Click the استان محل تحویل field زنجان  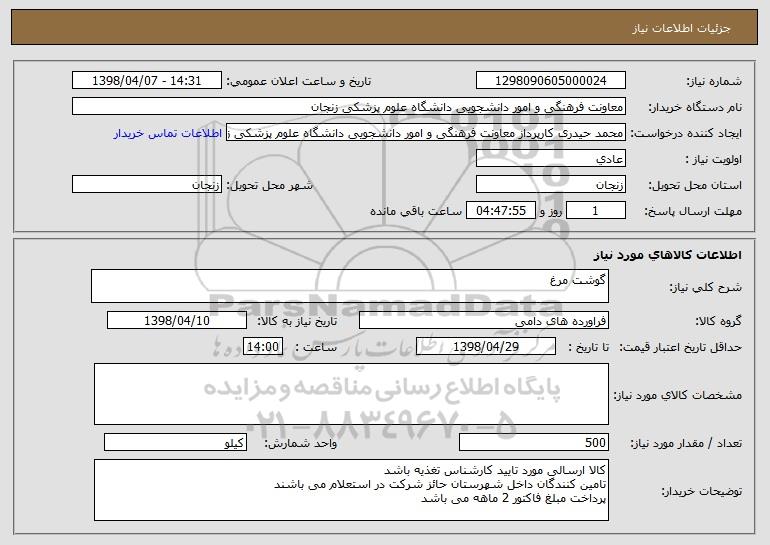coord(550,185)
